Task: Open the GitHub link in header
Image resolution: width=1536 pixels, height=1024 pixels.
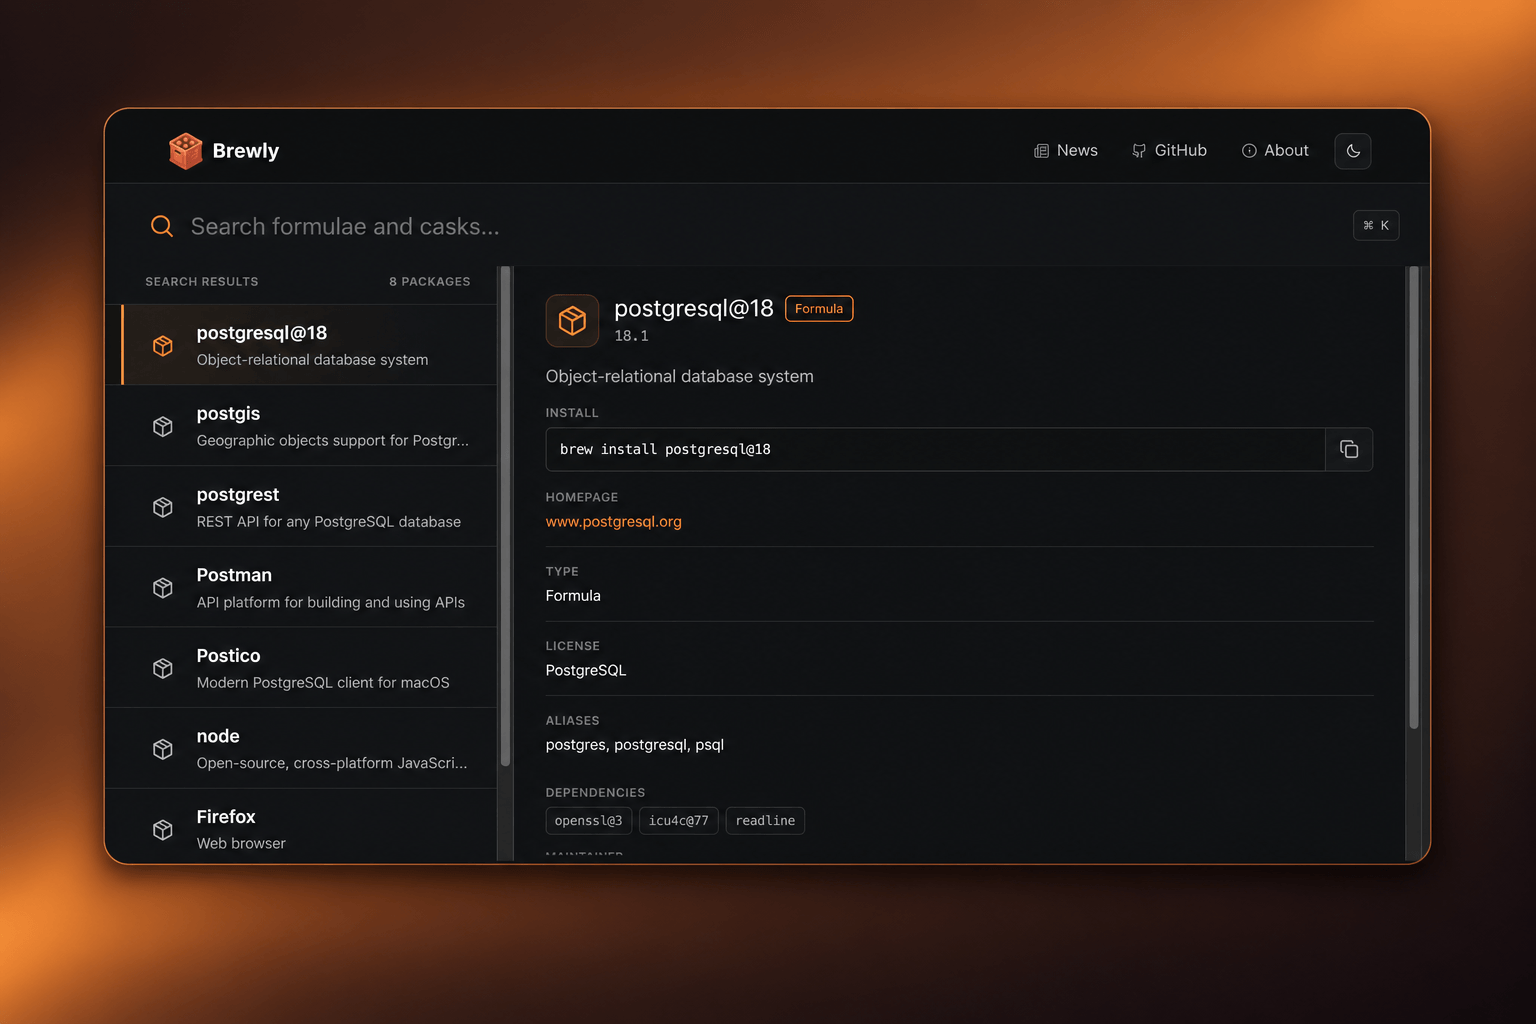Action: [x=1169, y=150]
